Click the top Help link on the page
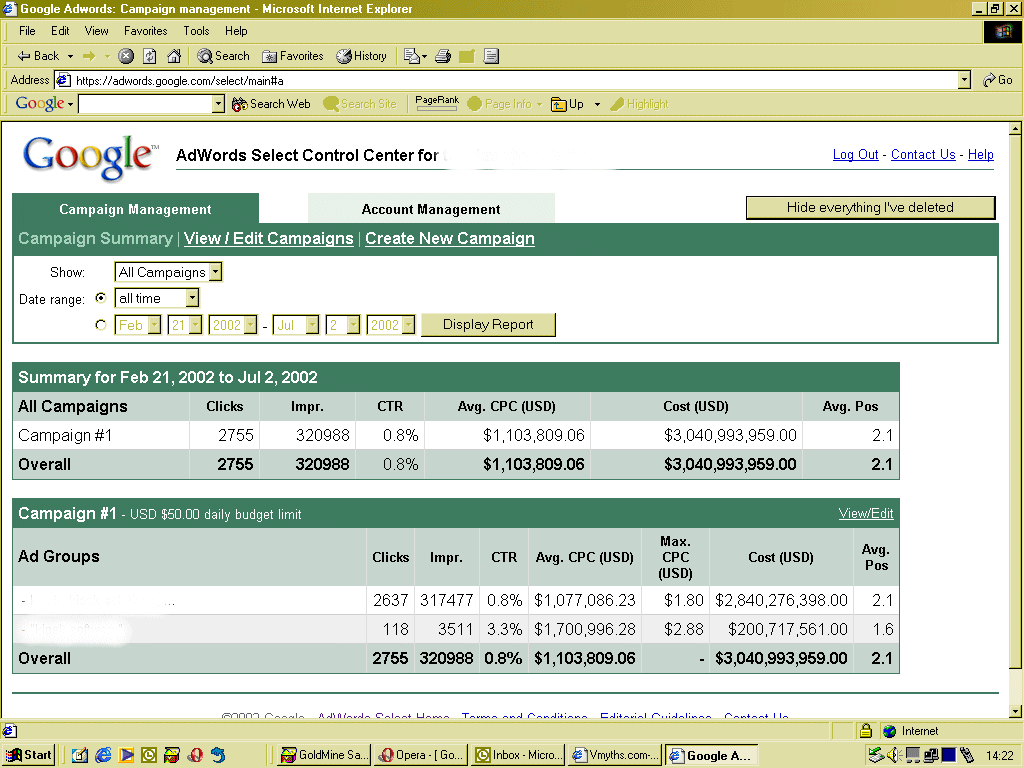The image size is (1024, 768). pos(980,154)
